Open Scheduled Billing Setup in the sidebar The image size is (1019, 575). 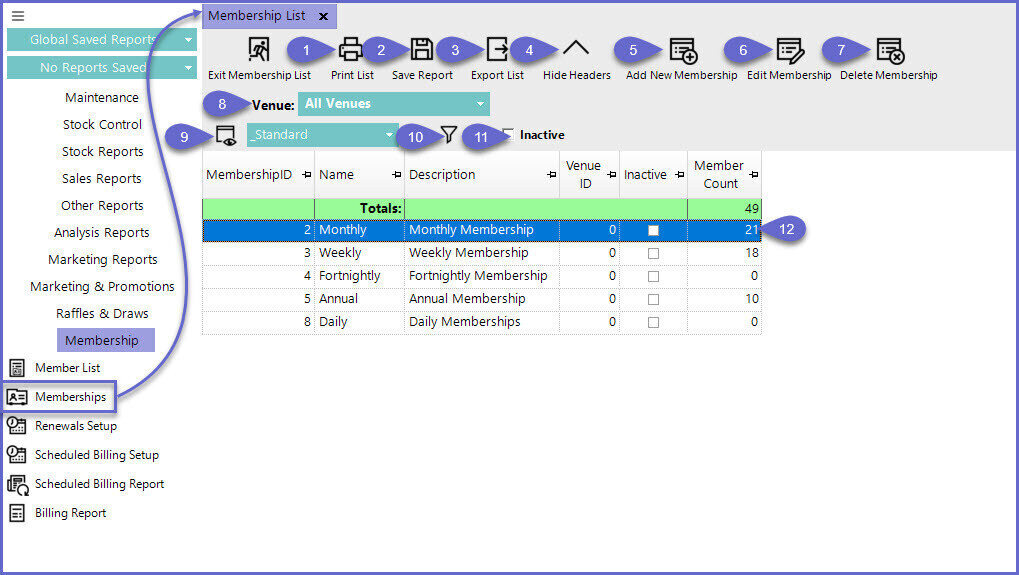(96, 455)
